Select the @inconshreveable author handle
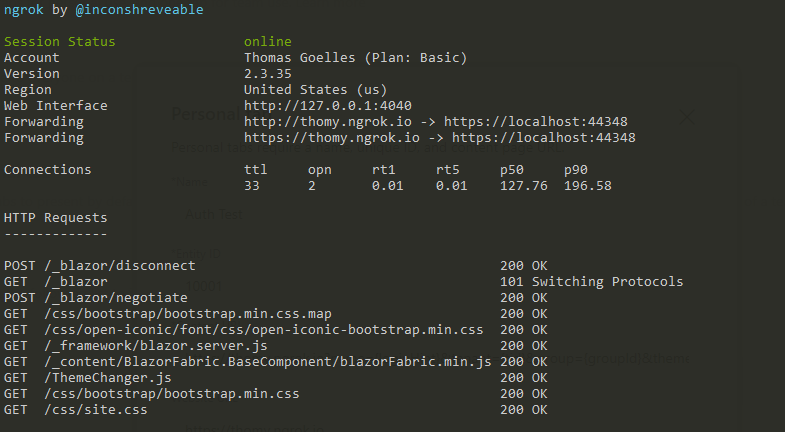The width and height of the screenshot is (785, 432). [139, 10]
